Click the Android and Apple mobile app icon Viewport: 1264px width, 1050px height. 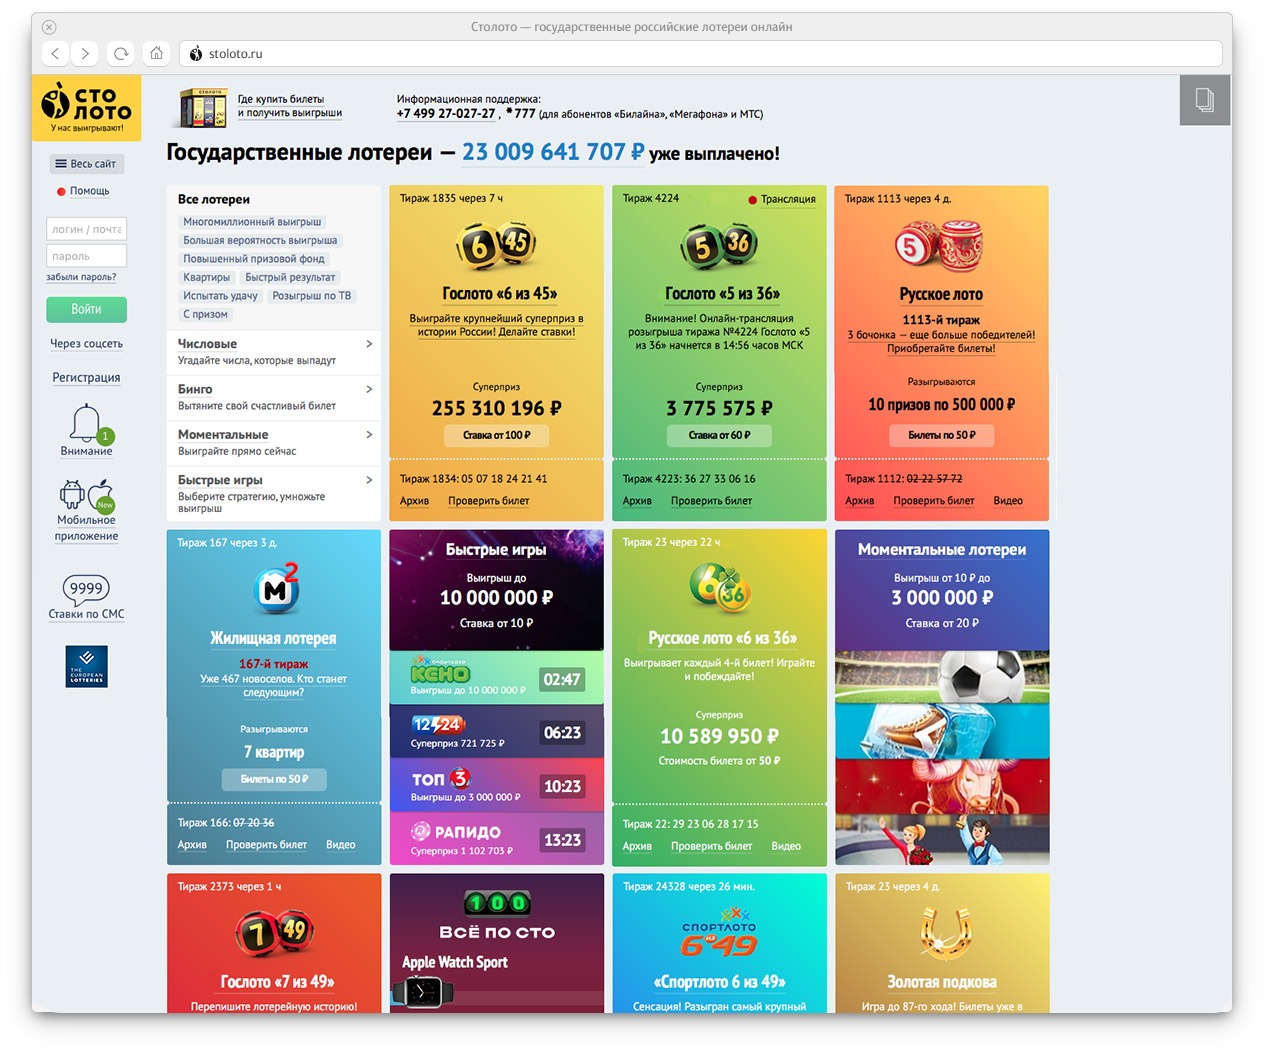86,495
